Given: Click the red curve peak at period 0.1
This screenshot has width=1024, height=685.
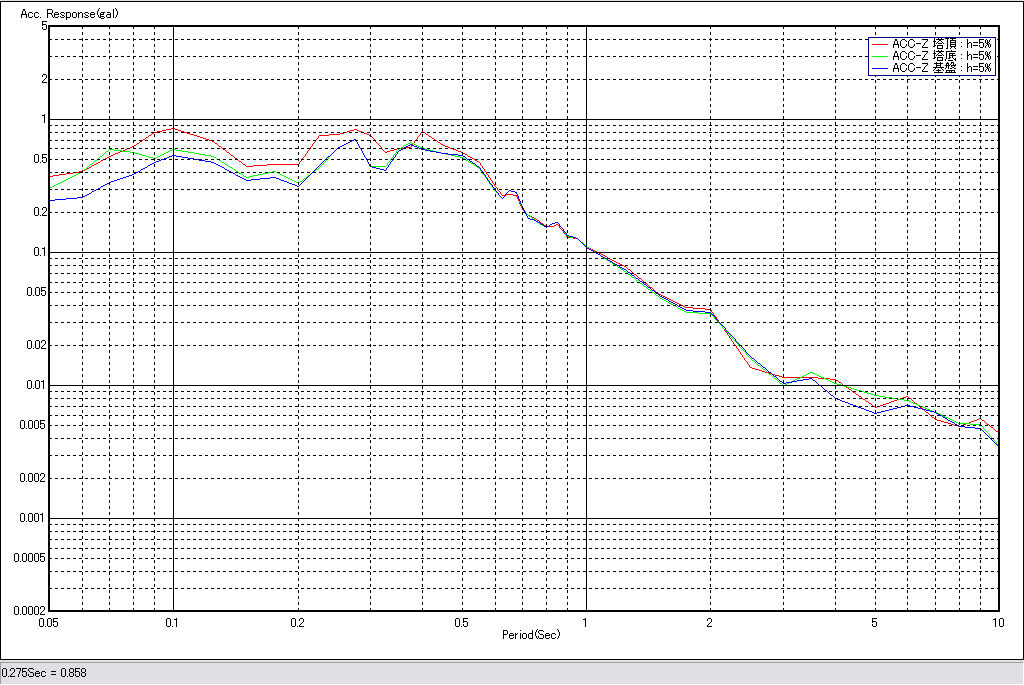Looking at the screenshot, I should [173, 128].
